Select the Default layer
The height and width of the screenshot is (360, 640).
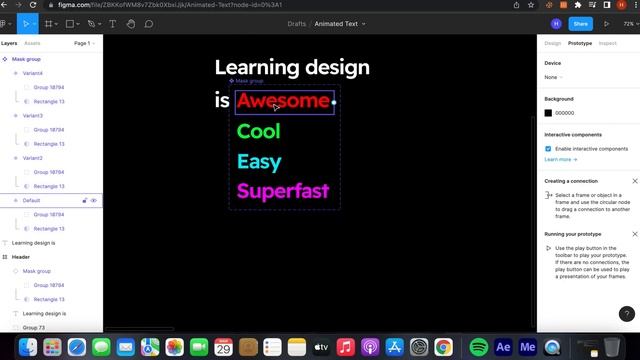click(31, 200)
